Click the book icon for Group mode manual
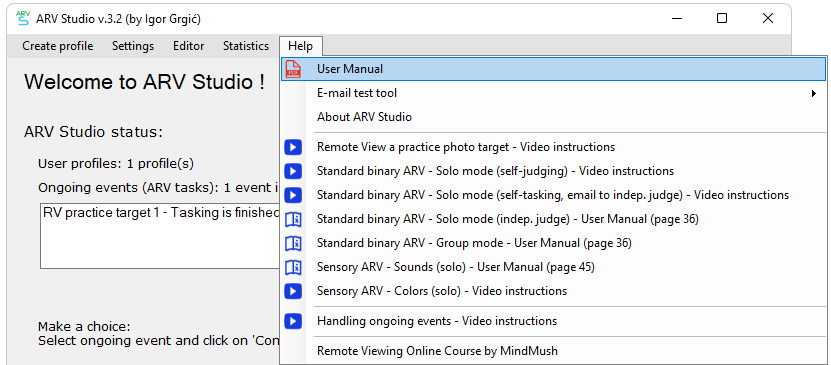Image resolution: width=831 pixels, height=365 pixels. pos(293,243)
